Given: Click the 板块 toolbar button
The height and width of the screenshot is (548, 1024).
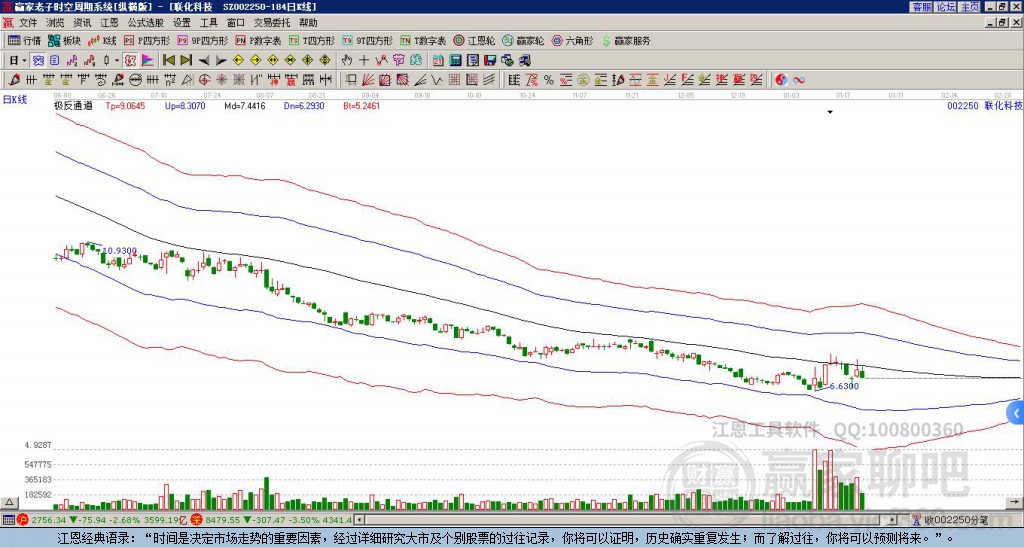Looking at the screenshot, I should (x=65, y=40).
